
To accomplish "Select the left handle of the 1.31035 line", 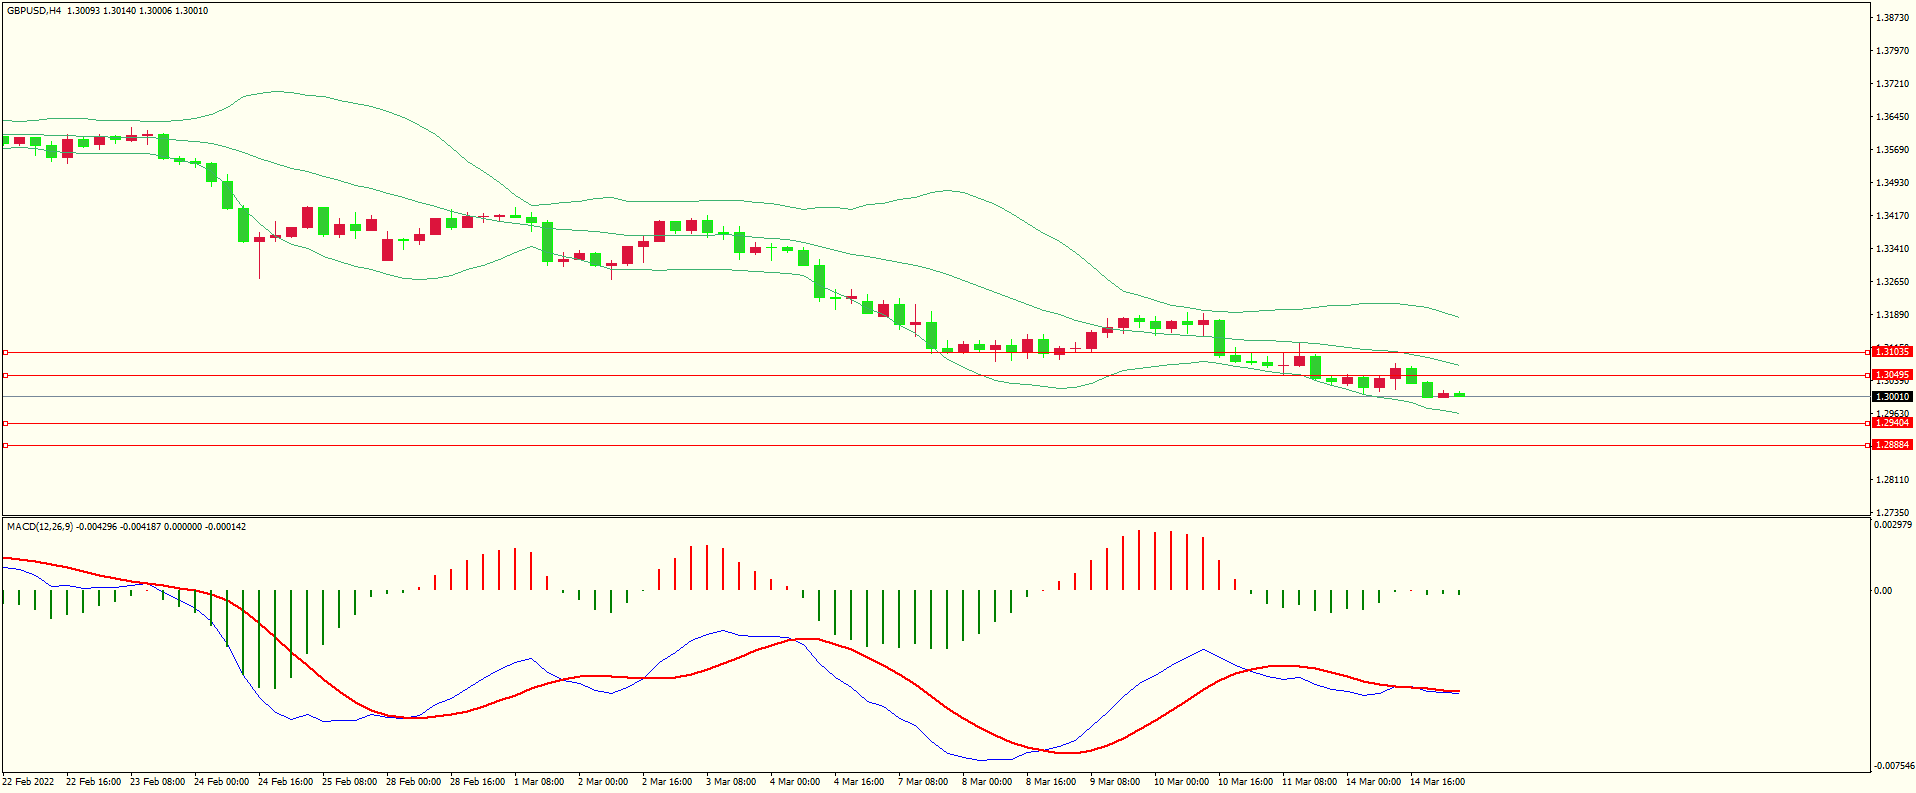I will point(5,353).
